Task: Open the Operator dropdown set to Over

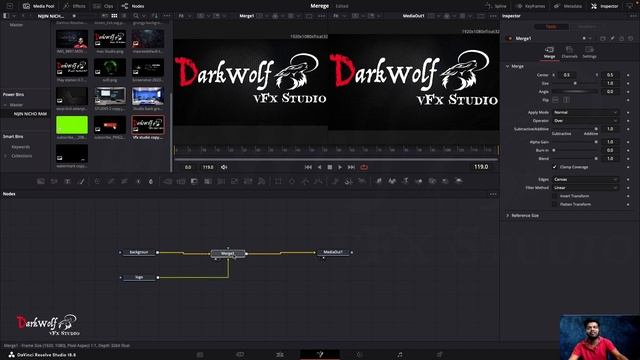Action: [585, 121]
